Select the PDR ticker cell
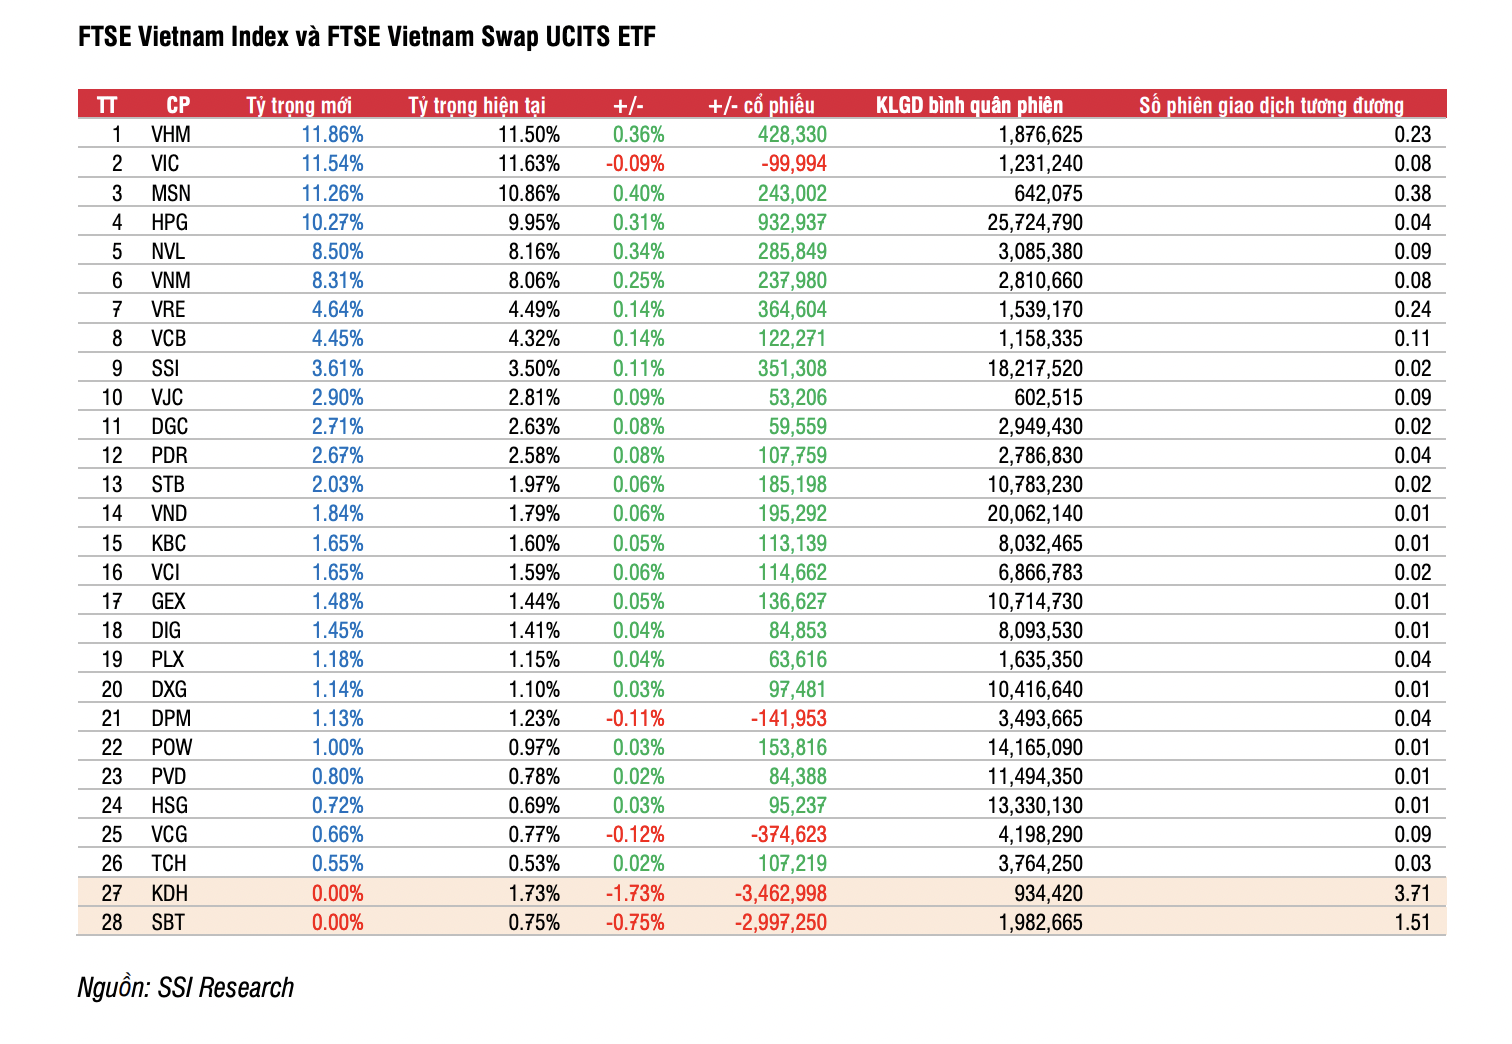Image resolution: width=1512 pixels, height=1044 pixels. pos(170,455)
